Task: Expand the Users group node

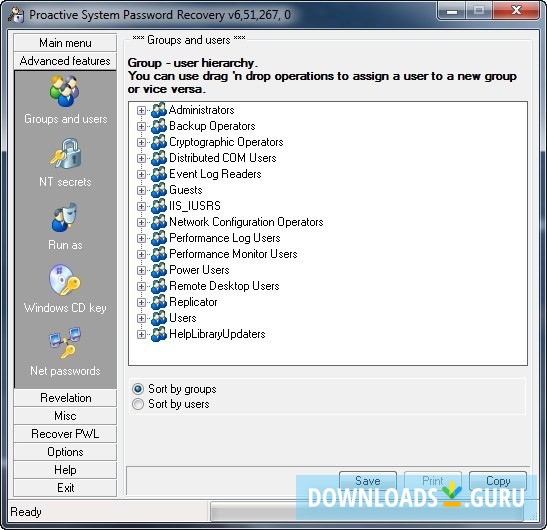Action: (141, 319)
